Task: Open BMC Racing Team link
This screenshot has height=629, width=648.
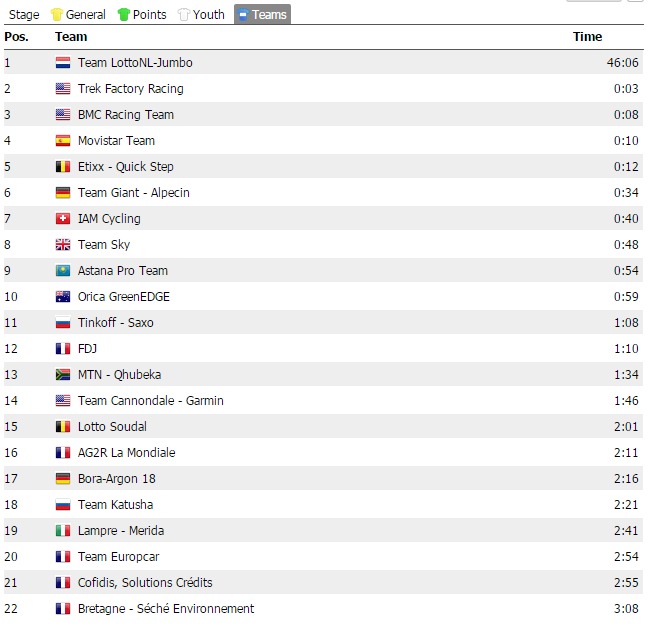Action: click(x=126, y=115)
